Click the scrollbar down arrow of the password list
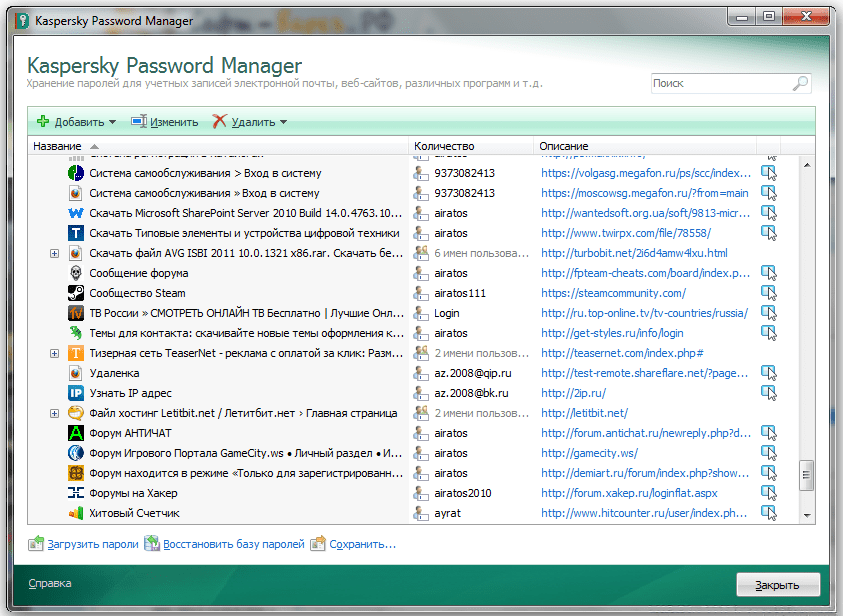Screen dimensions: 843x616 point(807,515)
